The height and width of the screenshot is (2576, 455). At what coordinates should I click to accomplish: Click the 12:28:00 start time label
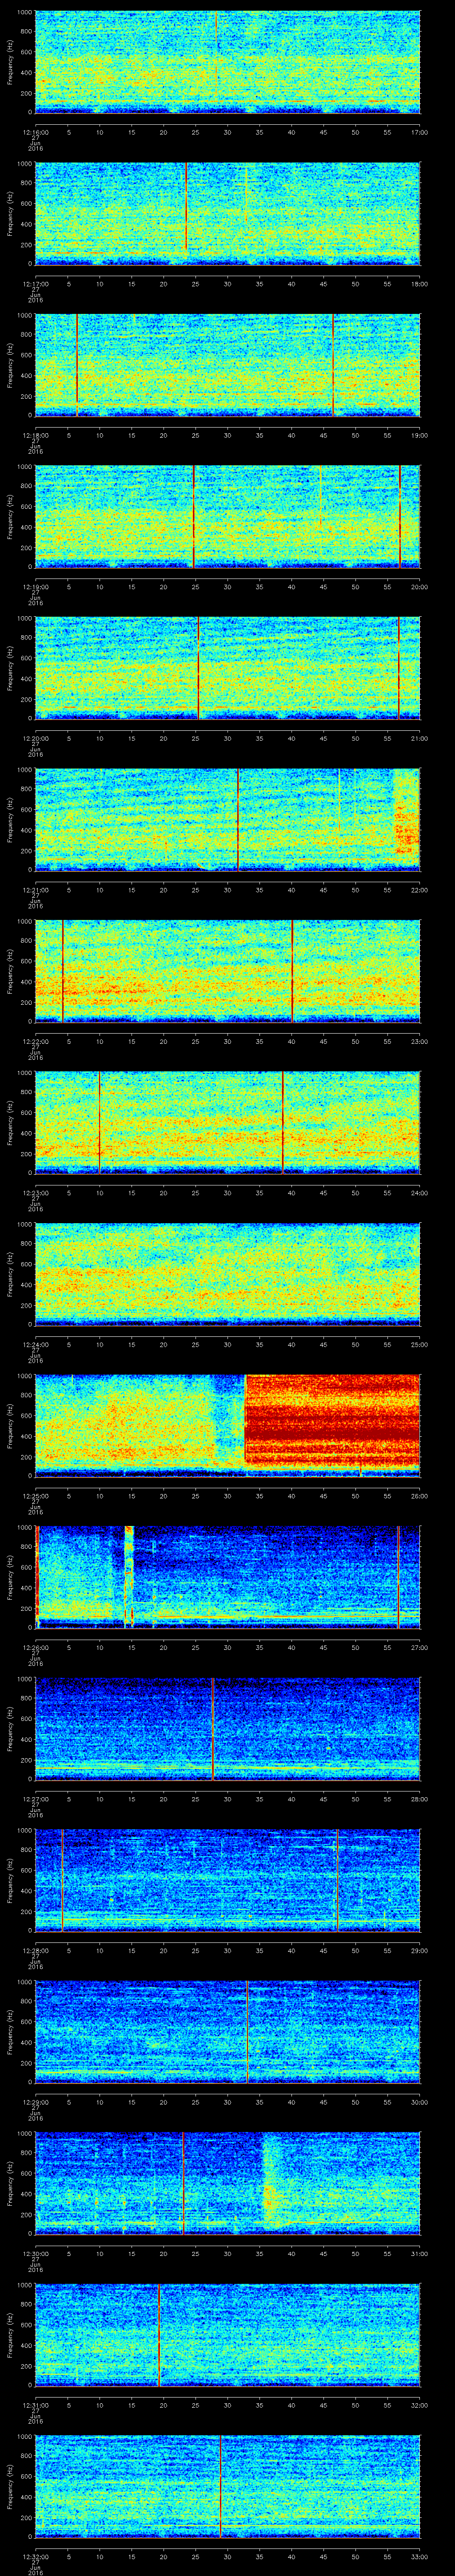35,1950
